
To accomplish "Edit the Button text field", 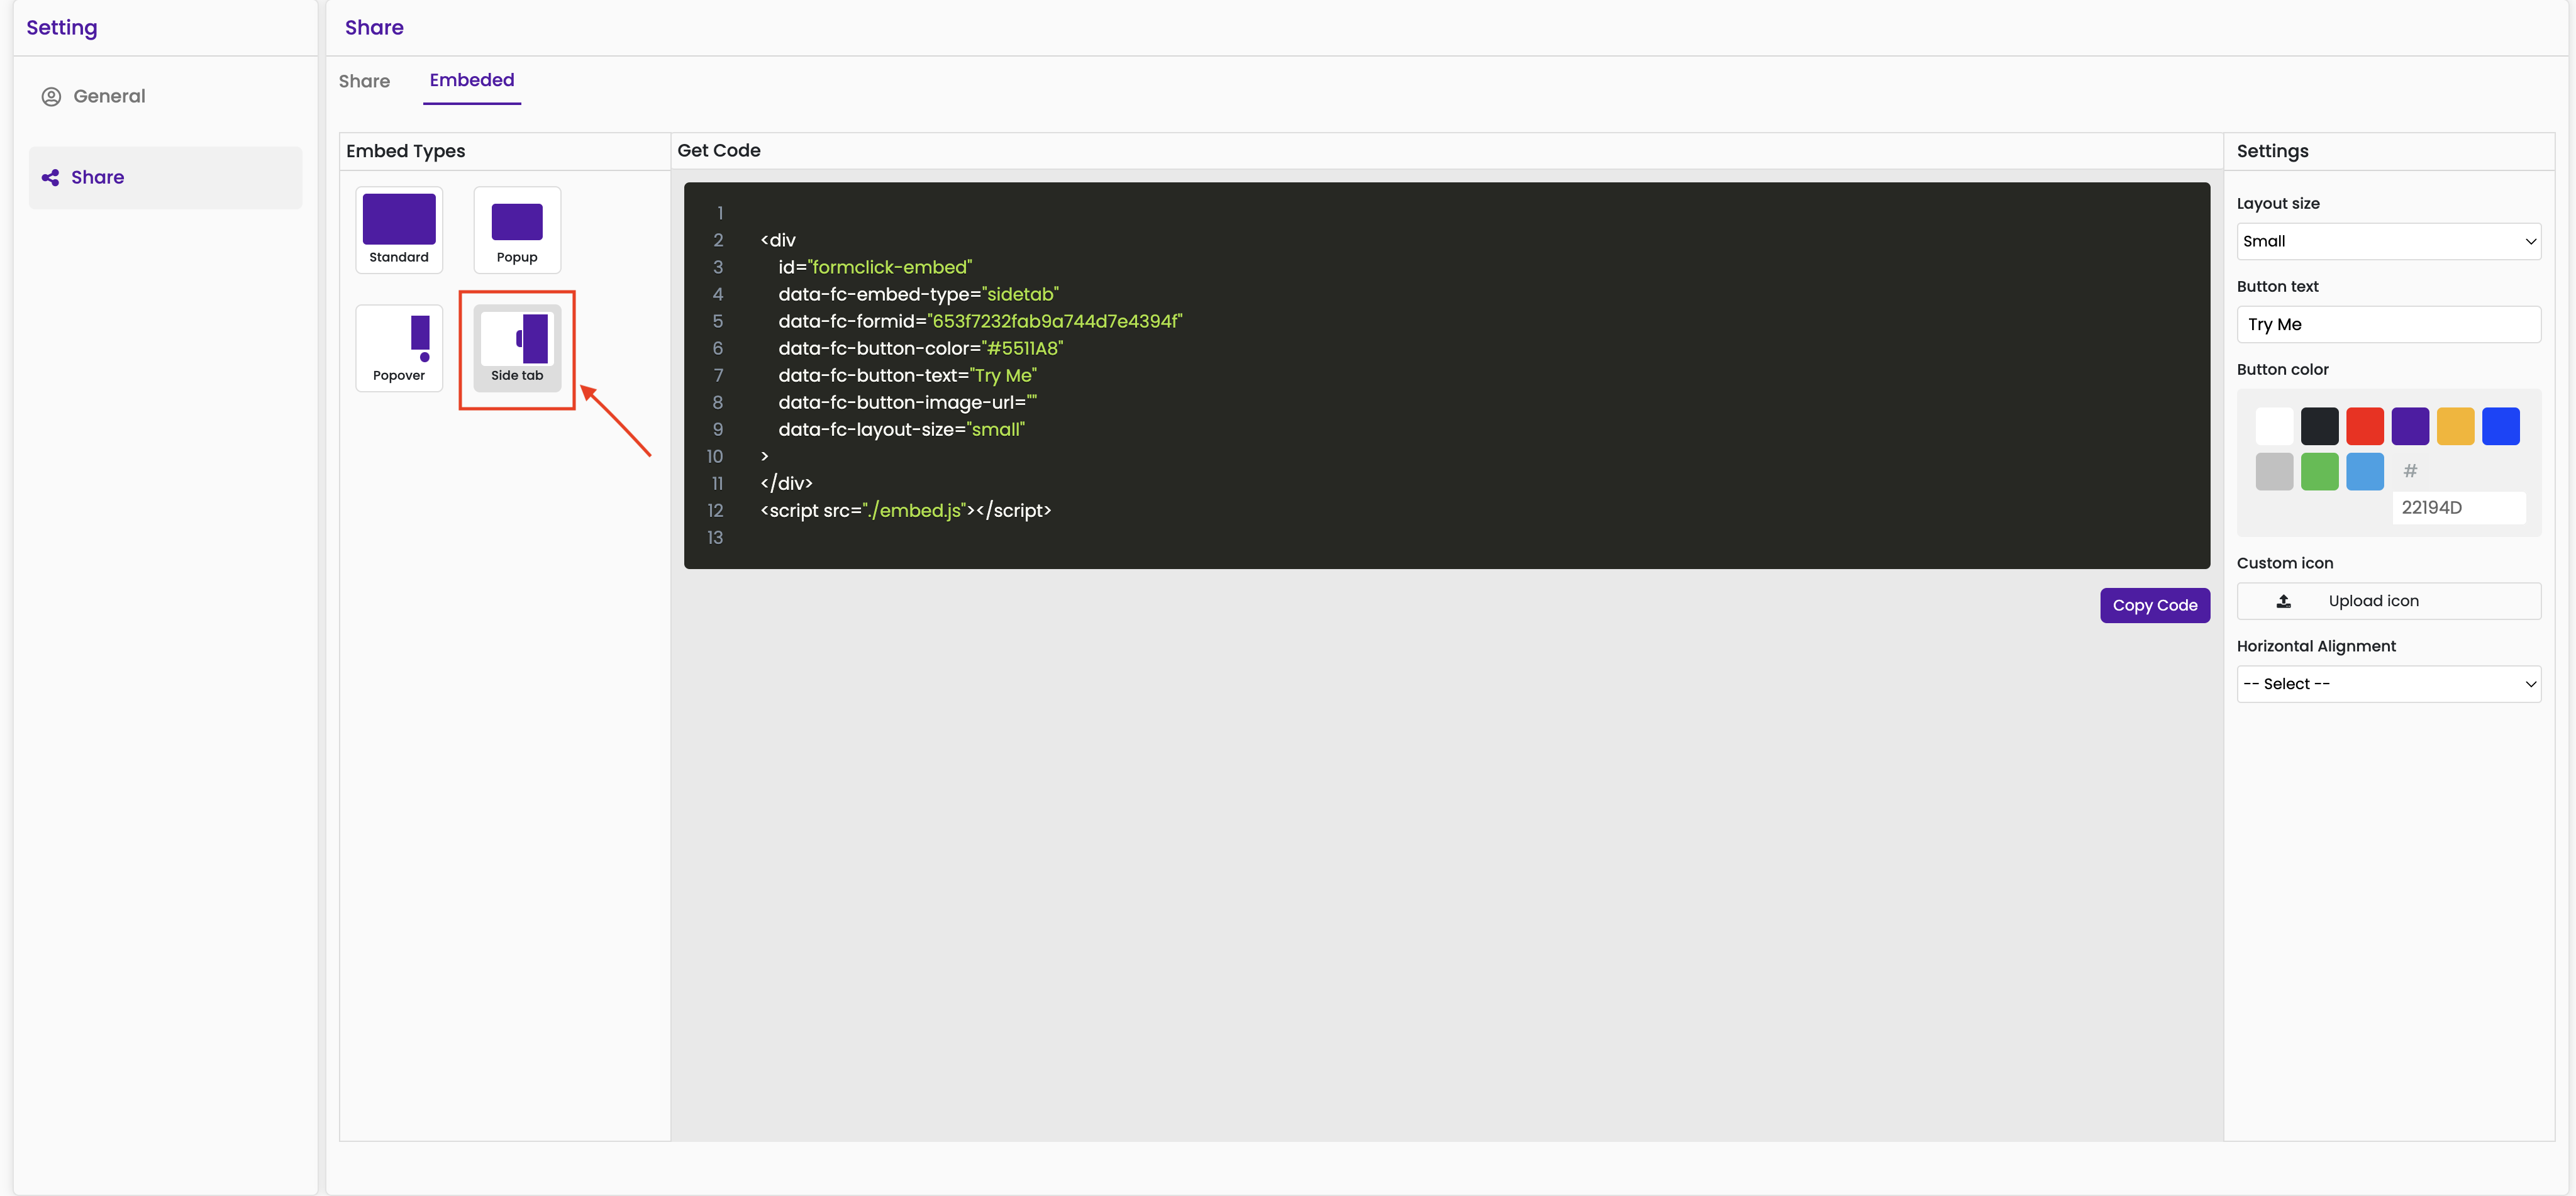I will (2388, 324).
